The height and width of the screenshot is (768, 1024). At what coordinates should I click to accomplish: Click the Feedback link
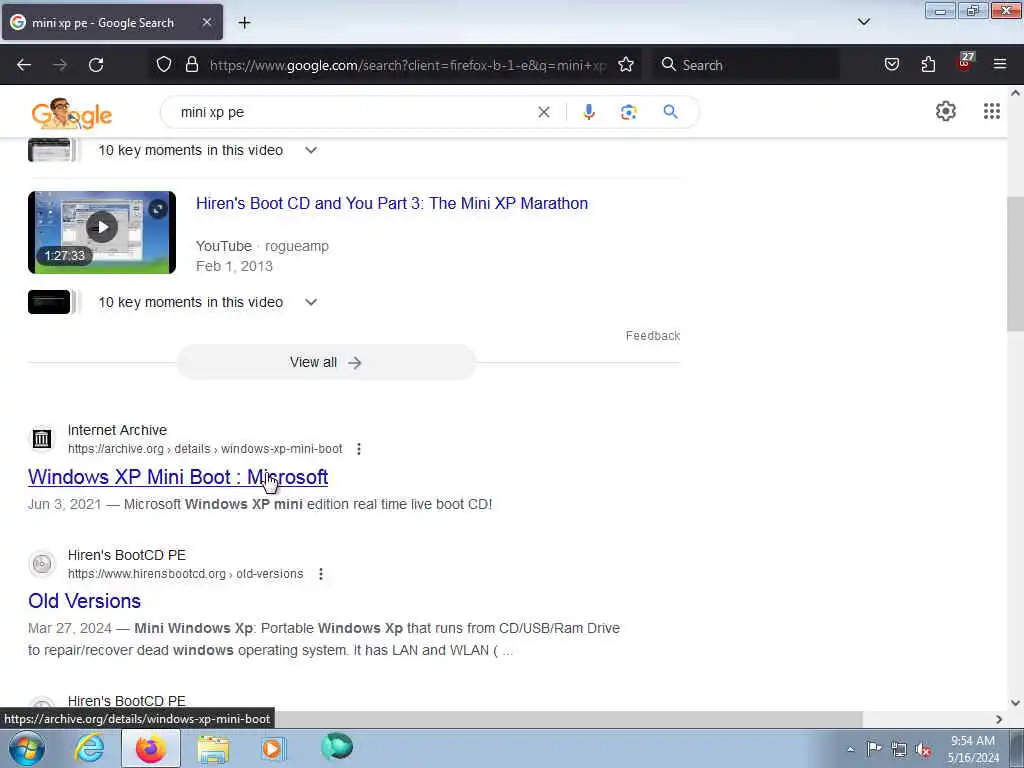point(652,336)
